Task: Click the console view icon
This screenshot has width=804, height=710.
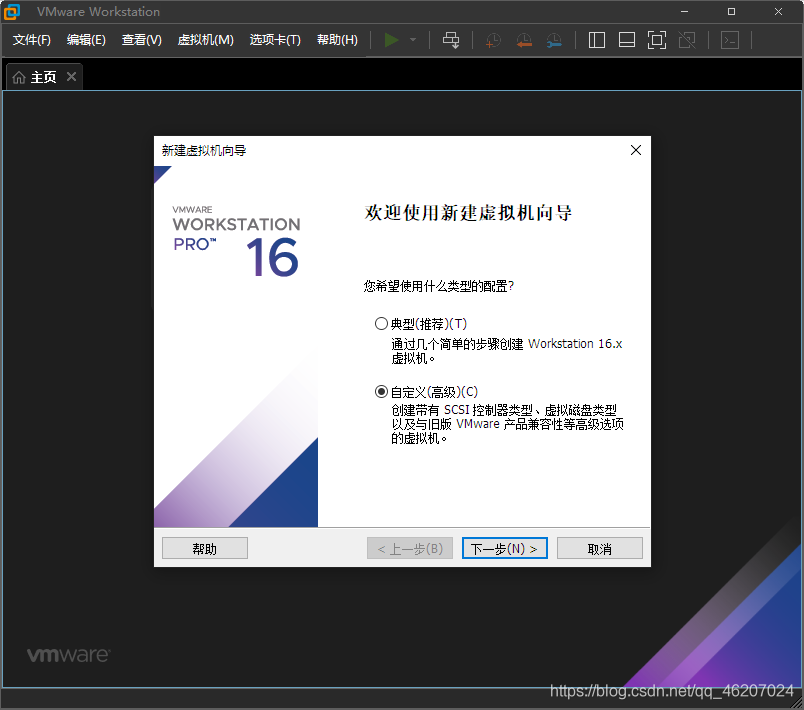Action: click(730, 40)
